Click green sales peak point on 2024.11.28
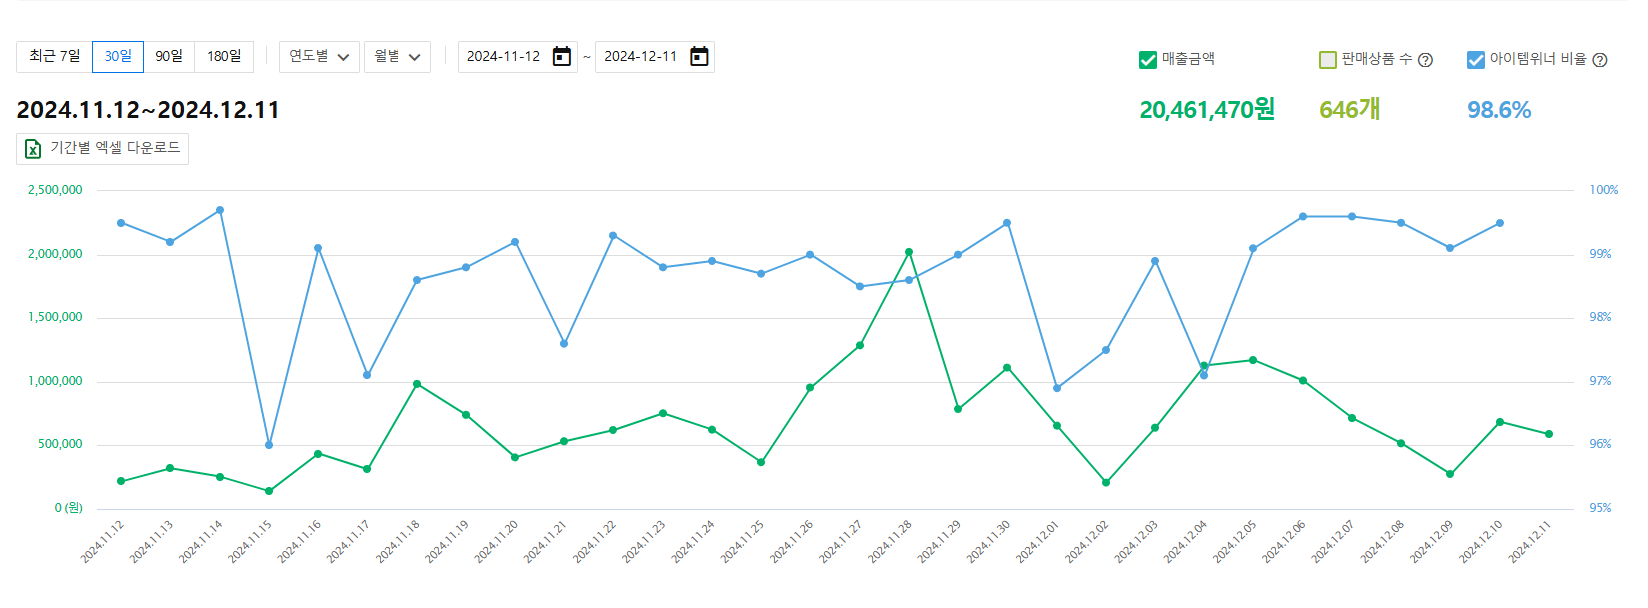Viewport: 1648px width, 608px height. pos(909,252)
